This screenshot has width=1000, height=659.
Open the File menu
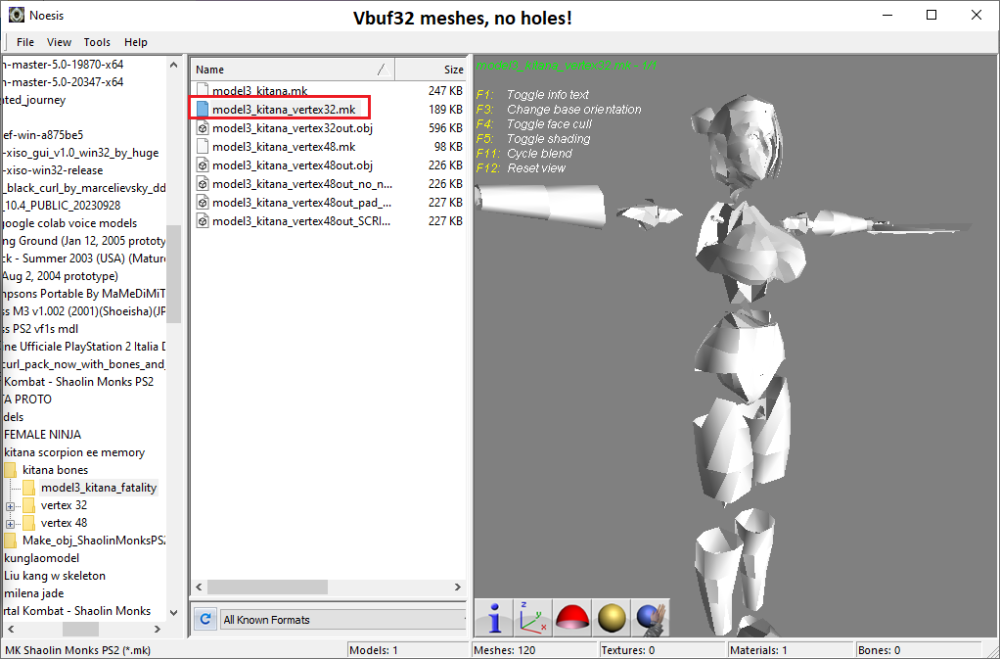(25, 42)
